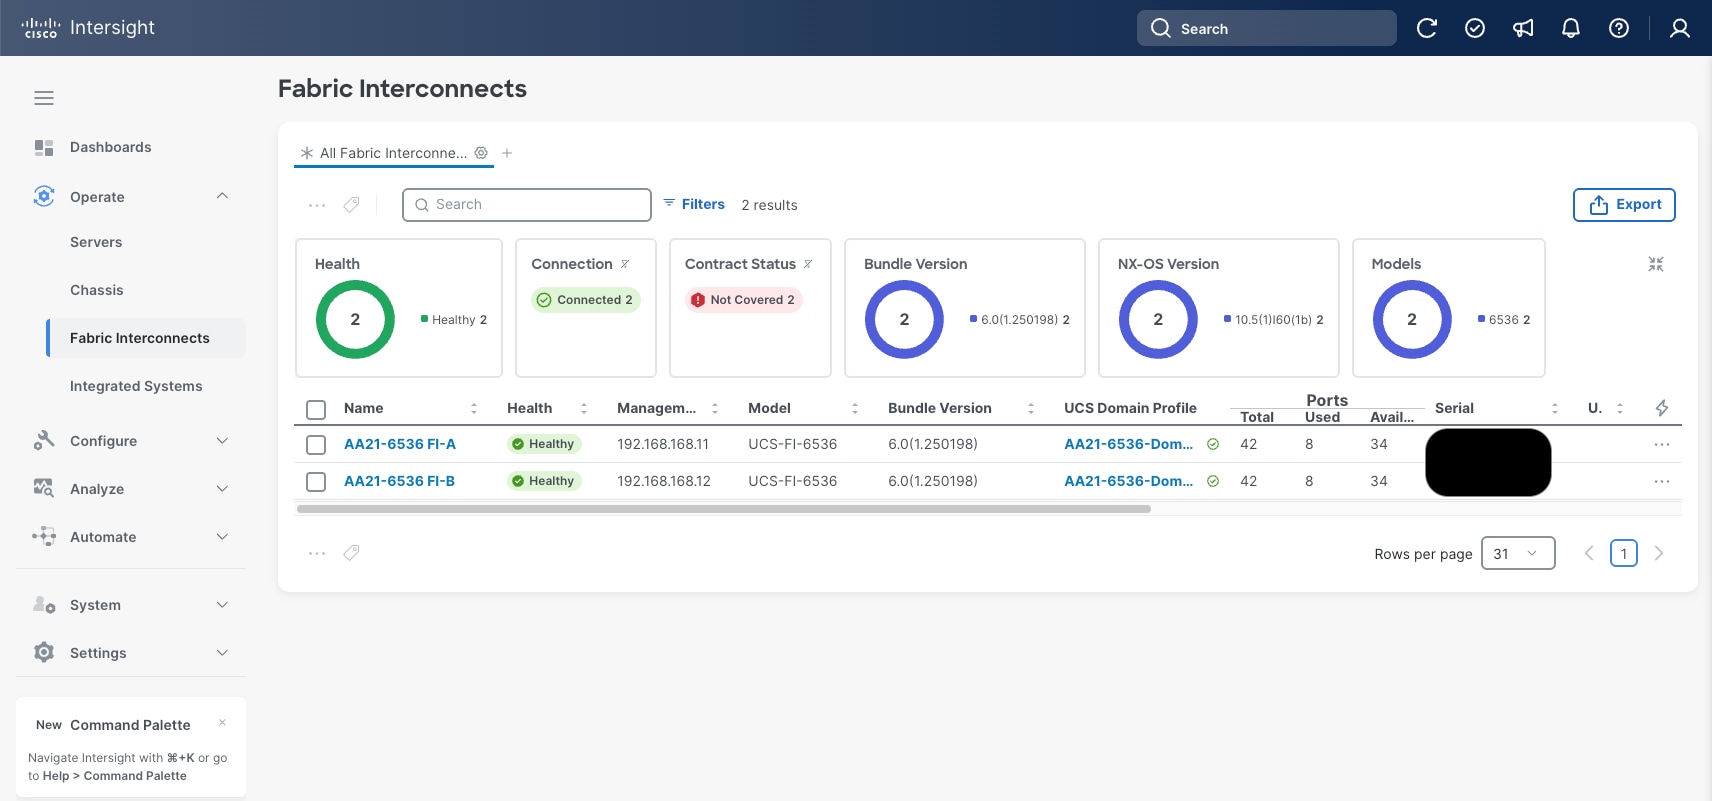Select the AA21-6536 FI-A row checkbox
The height and width of the screenshot is (801, 1712).
point(316,445)
